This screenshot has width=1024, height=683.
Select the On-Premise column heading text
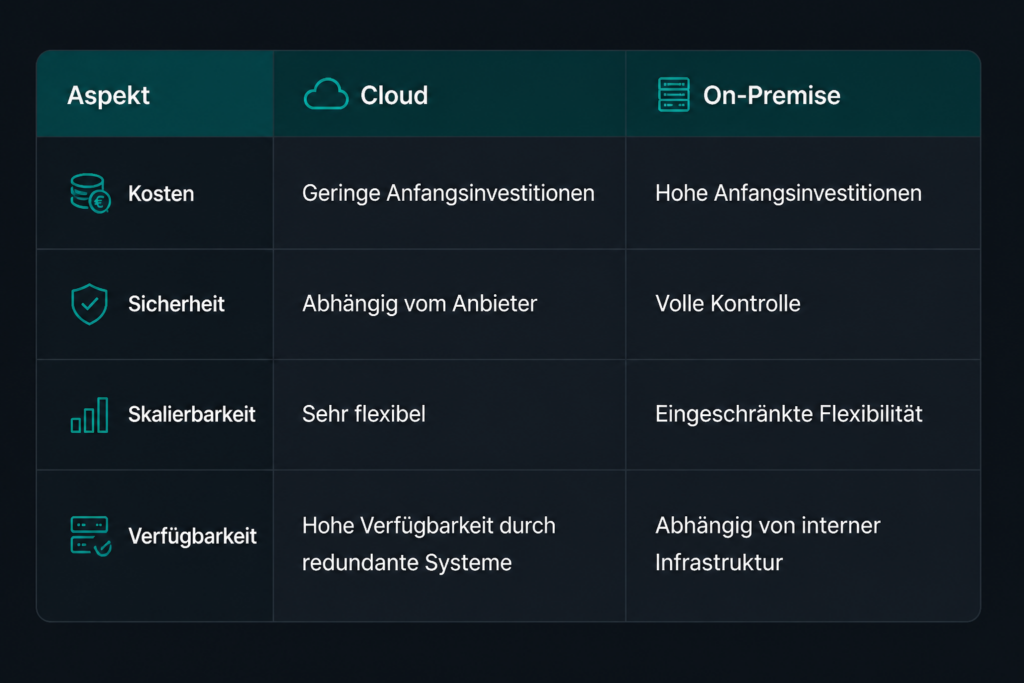(x=771, y=95)
